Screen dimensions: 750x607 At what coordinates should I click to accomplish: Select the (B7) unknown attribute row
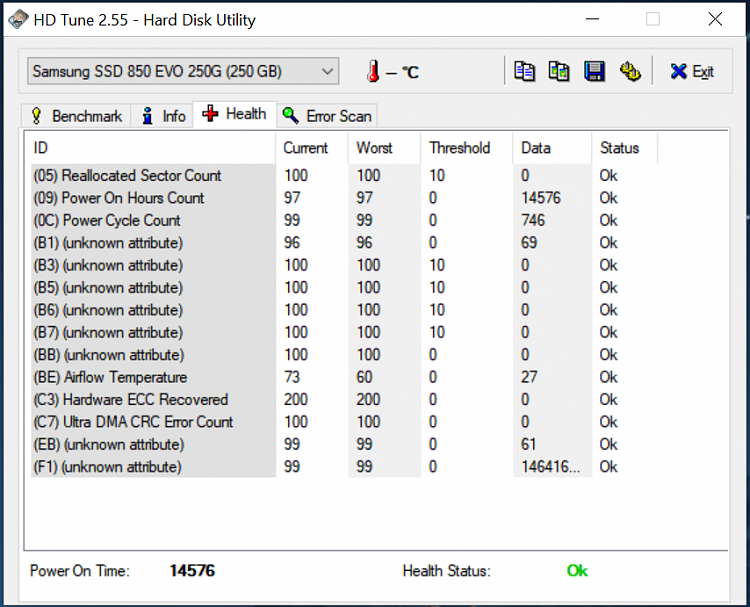pos(344,332)
